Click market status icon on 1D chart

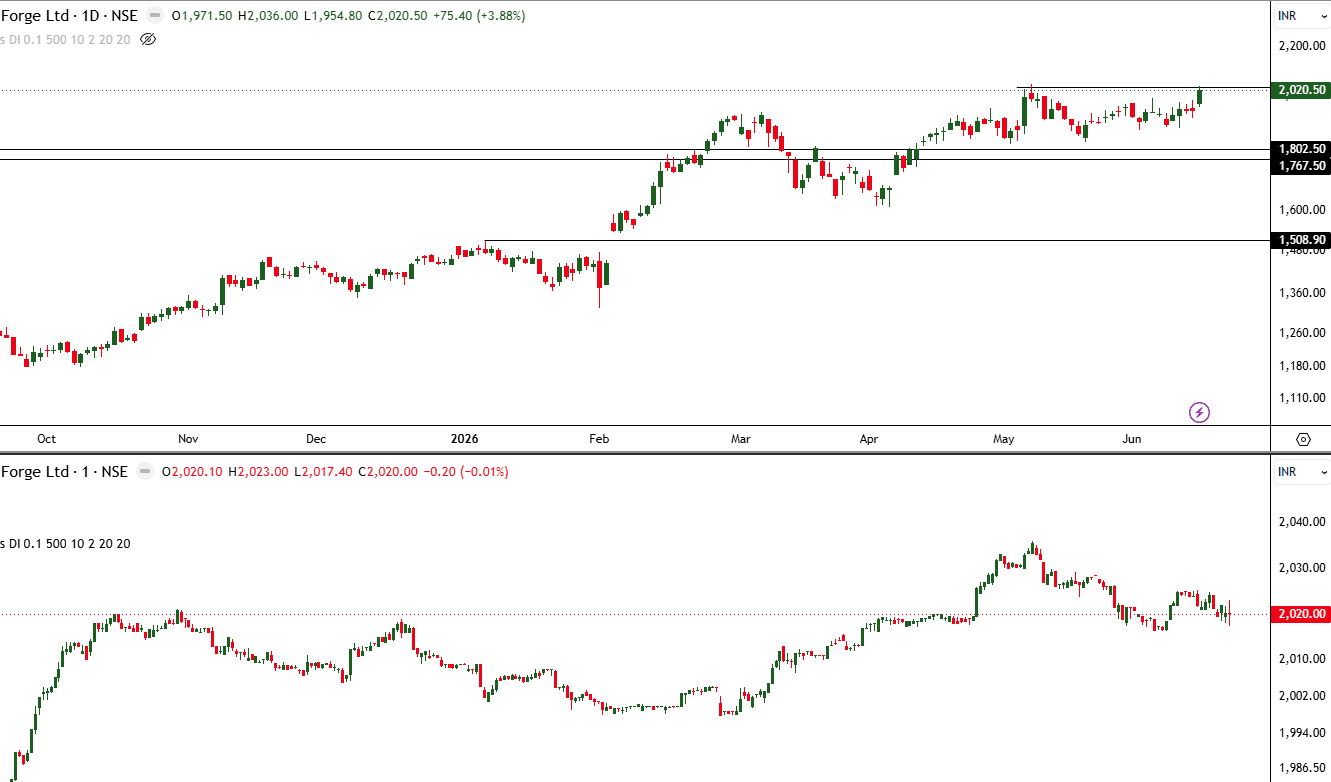155,16
